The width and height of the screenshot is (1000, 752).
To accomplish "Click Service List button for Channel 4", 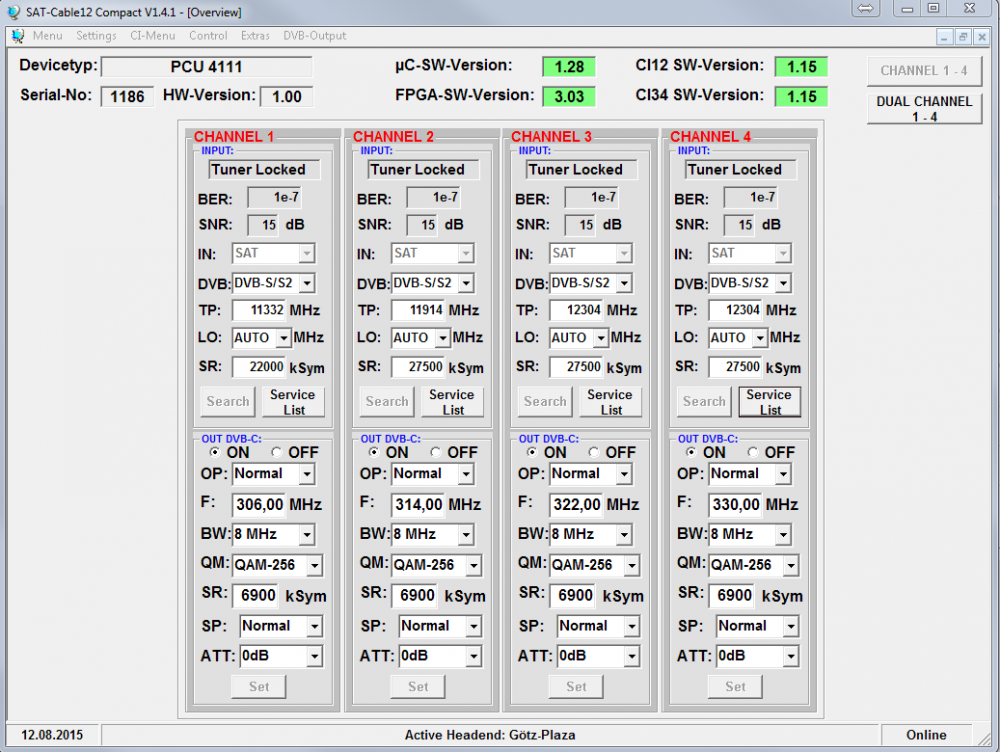I will click(769, 402).
